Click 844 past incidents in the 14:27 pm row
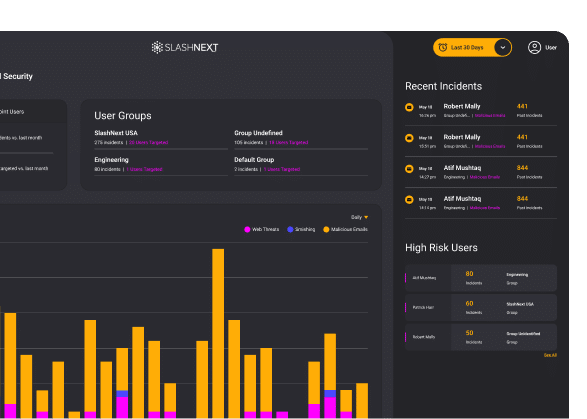Viewport: 587px width, 419px height. (x=522, y=168)
